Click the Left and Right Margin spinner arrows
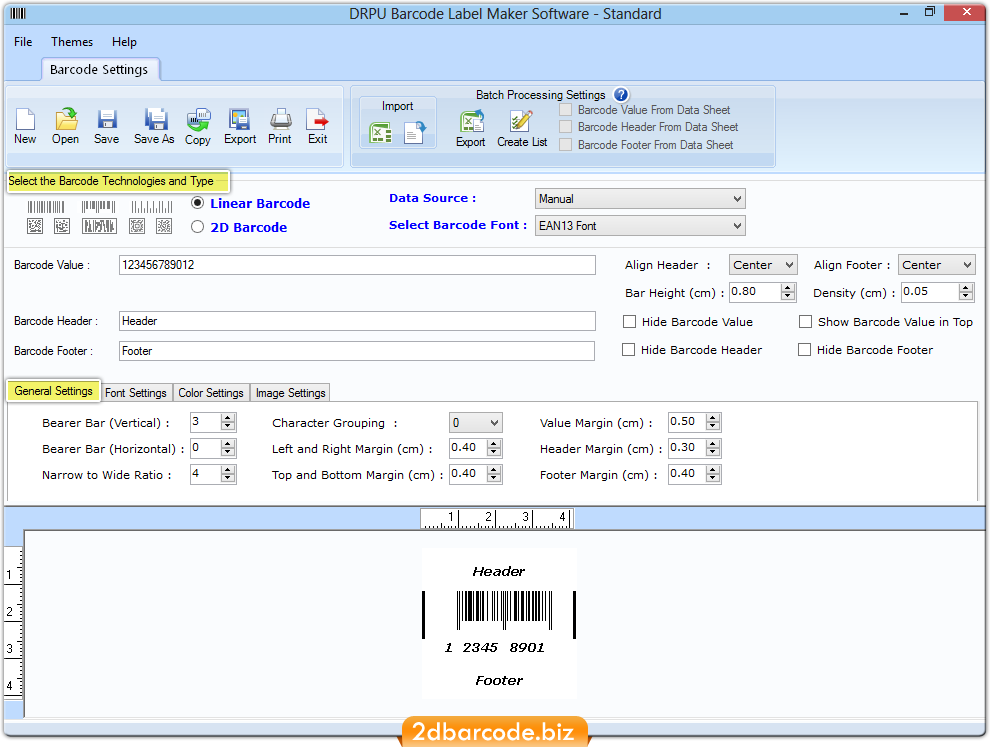Image resolution: width=990 pixels, height=747 pixels. click(494, 448)
